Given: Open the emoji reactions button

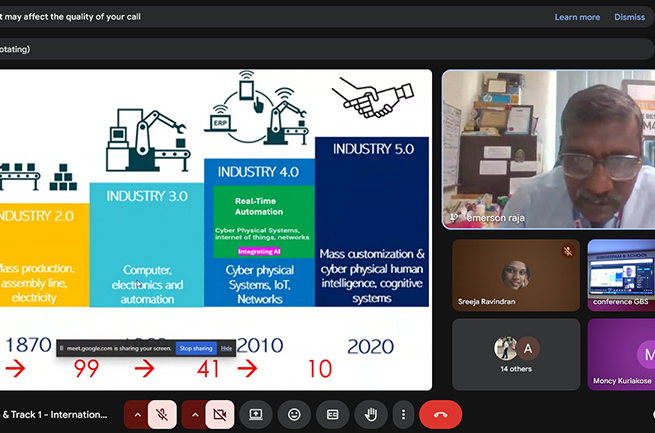Looking at the screenshot, I should point(294,414).
